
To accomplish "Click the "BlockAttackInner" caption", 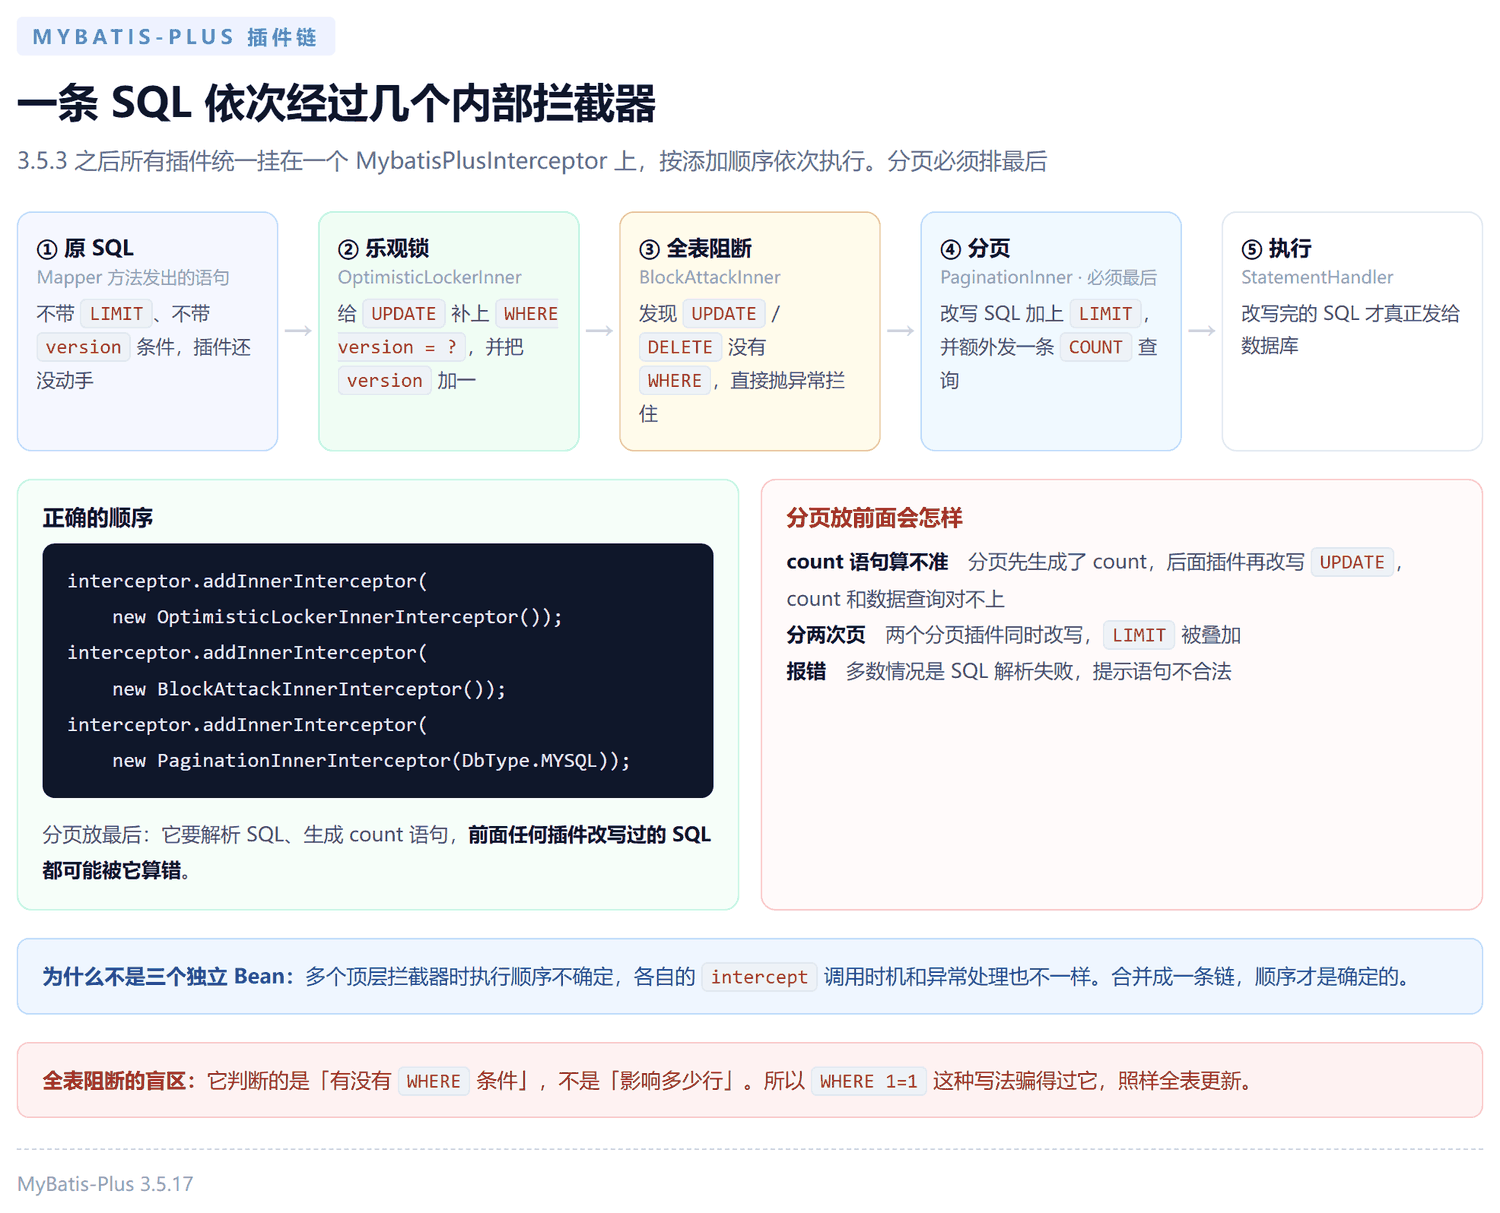I will pos(710,277).
